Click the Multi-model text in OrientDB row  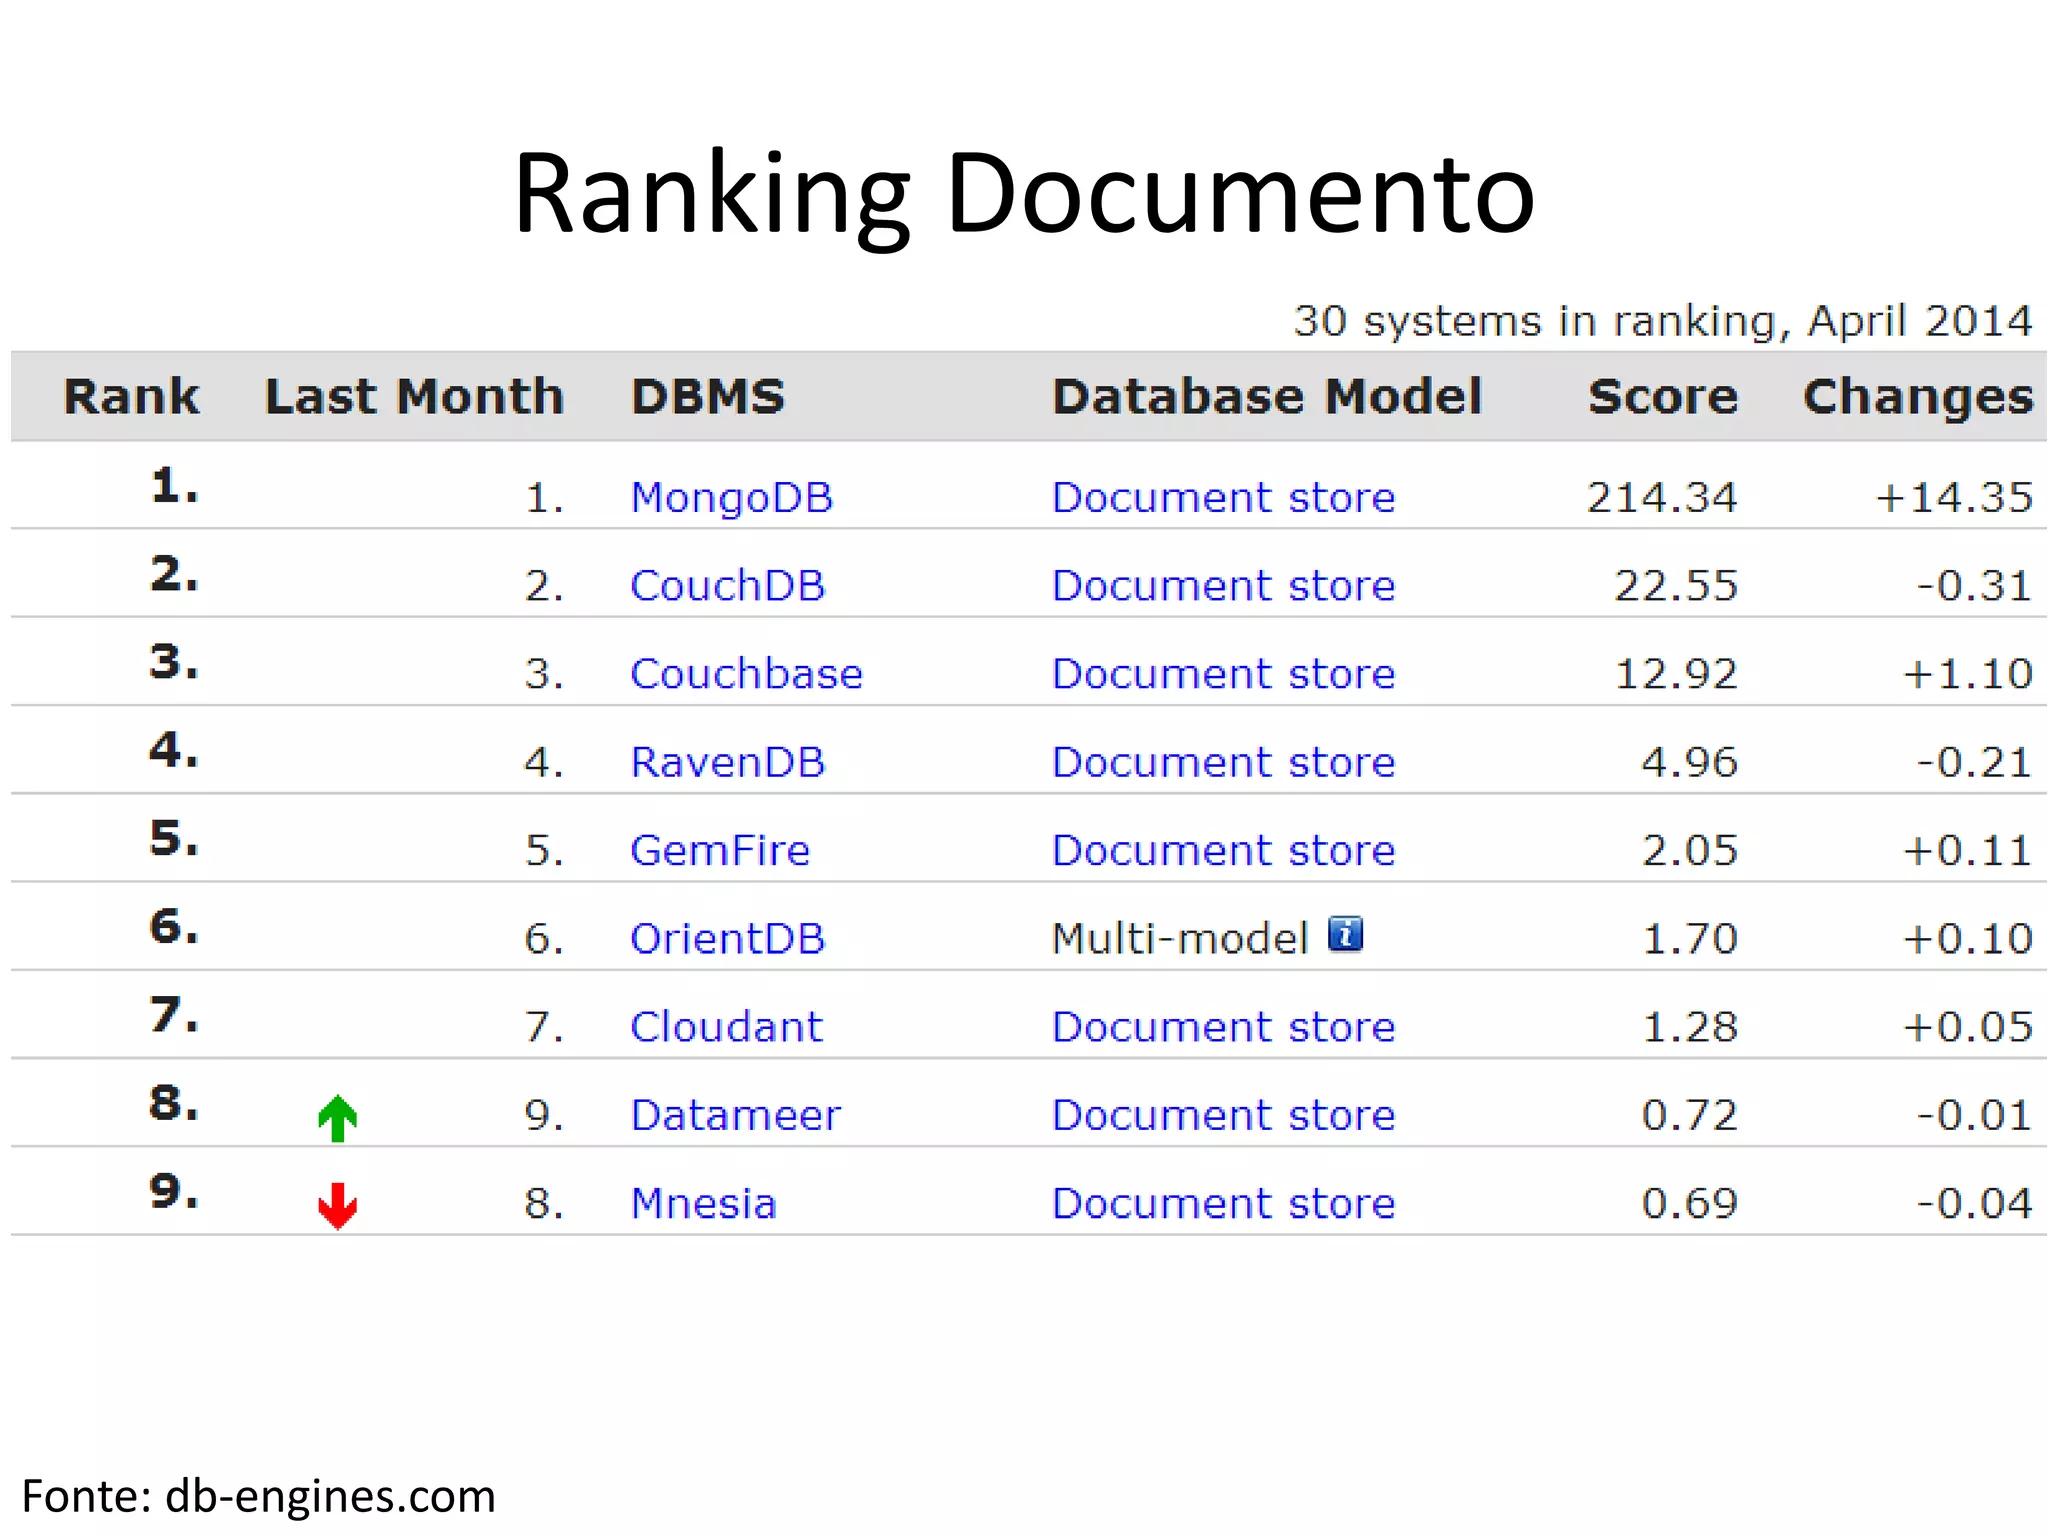tap(1180, 938)
